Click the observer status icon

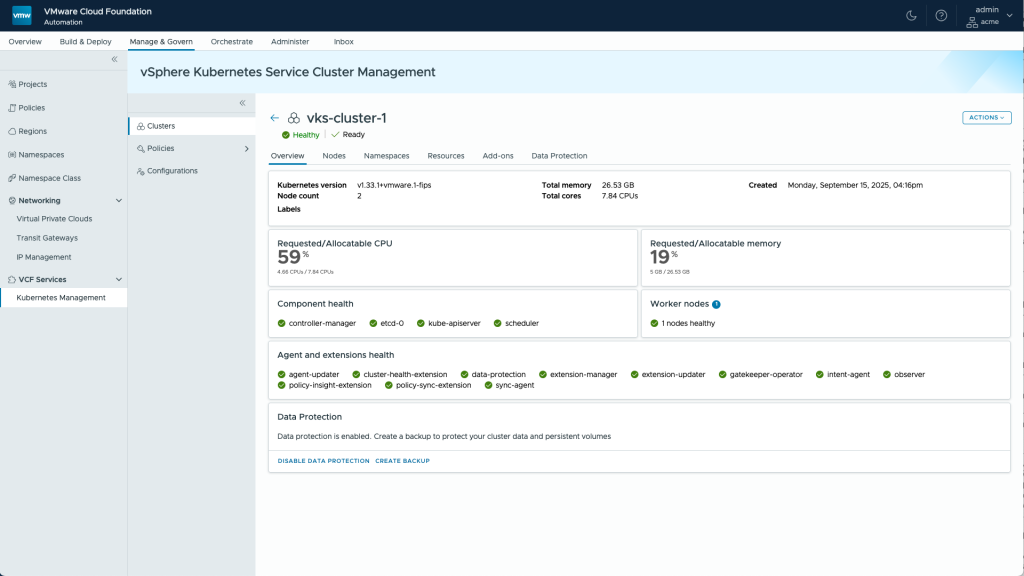coord(887,375)
